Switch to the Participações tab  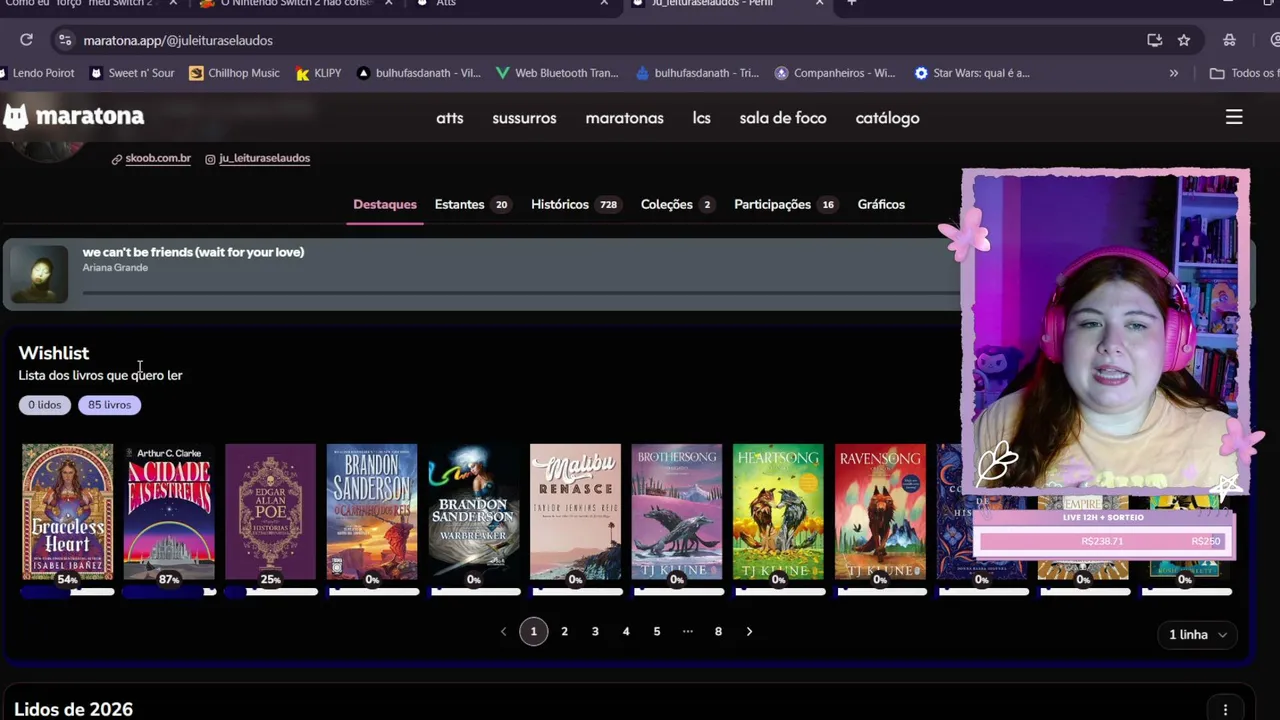pyautogui.click(x=785, y=204)
